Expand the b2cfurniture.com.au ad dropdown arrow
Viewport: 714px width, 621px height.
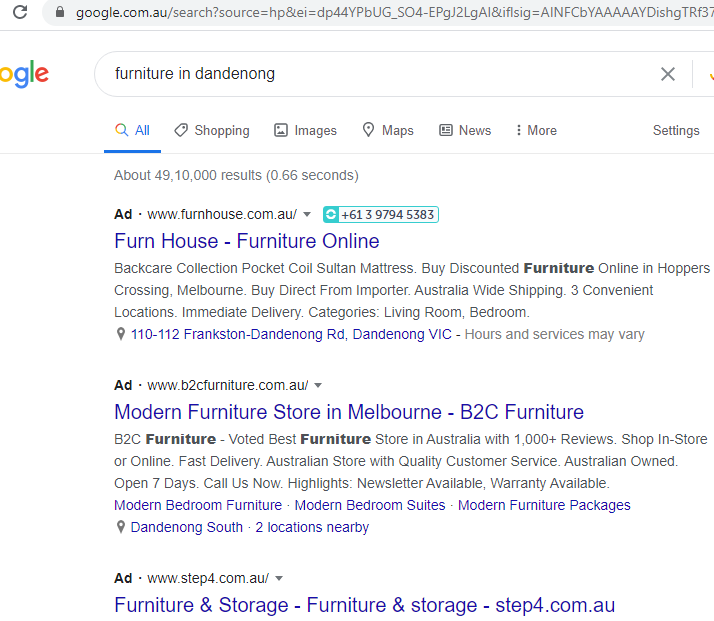pyautogui.click(x=318, y=385)
